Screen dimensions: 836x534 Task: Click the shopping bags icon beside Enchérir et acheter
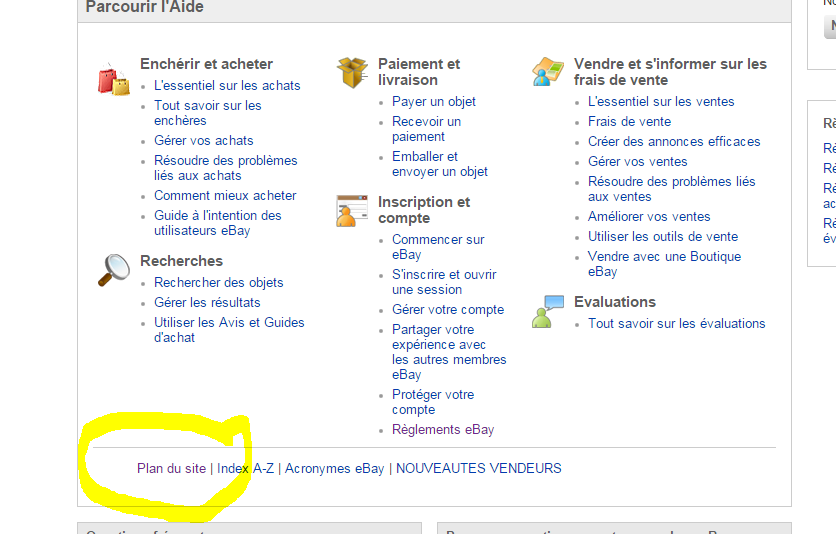113,78
